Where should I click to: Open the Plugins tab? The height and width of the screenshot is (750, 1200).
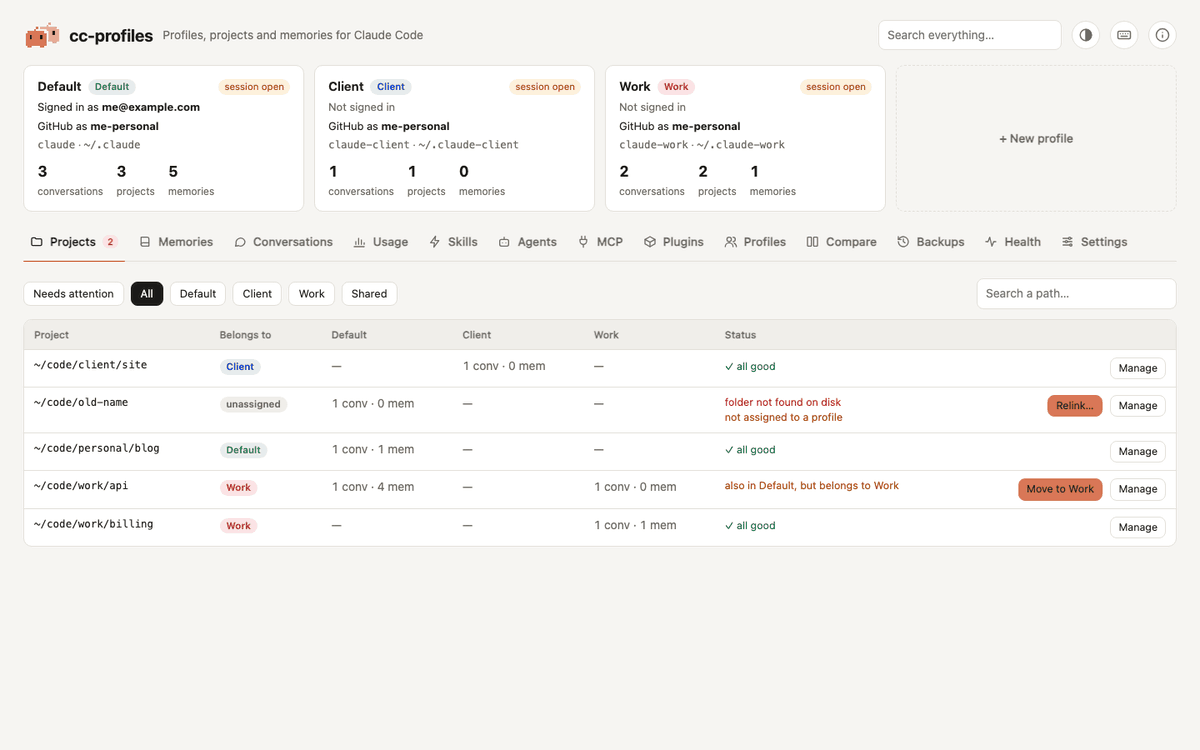pos(674,242)
